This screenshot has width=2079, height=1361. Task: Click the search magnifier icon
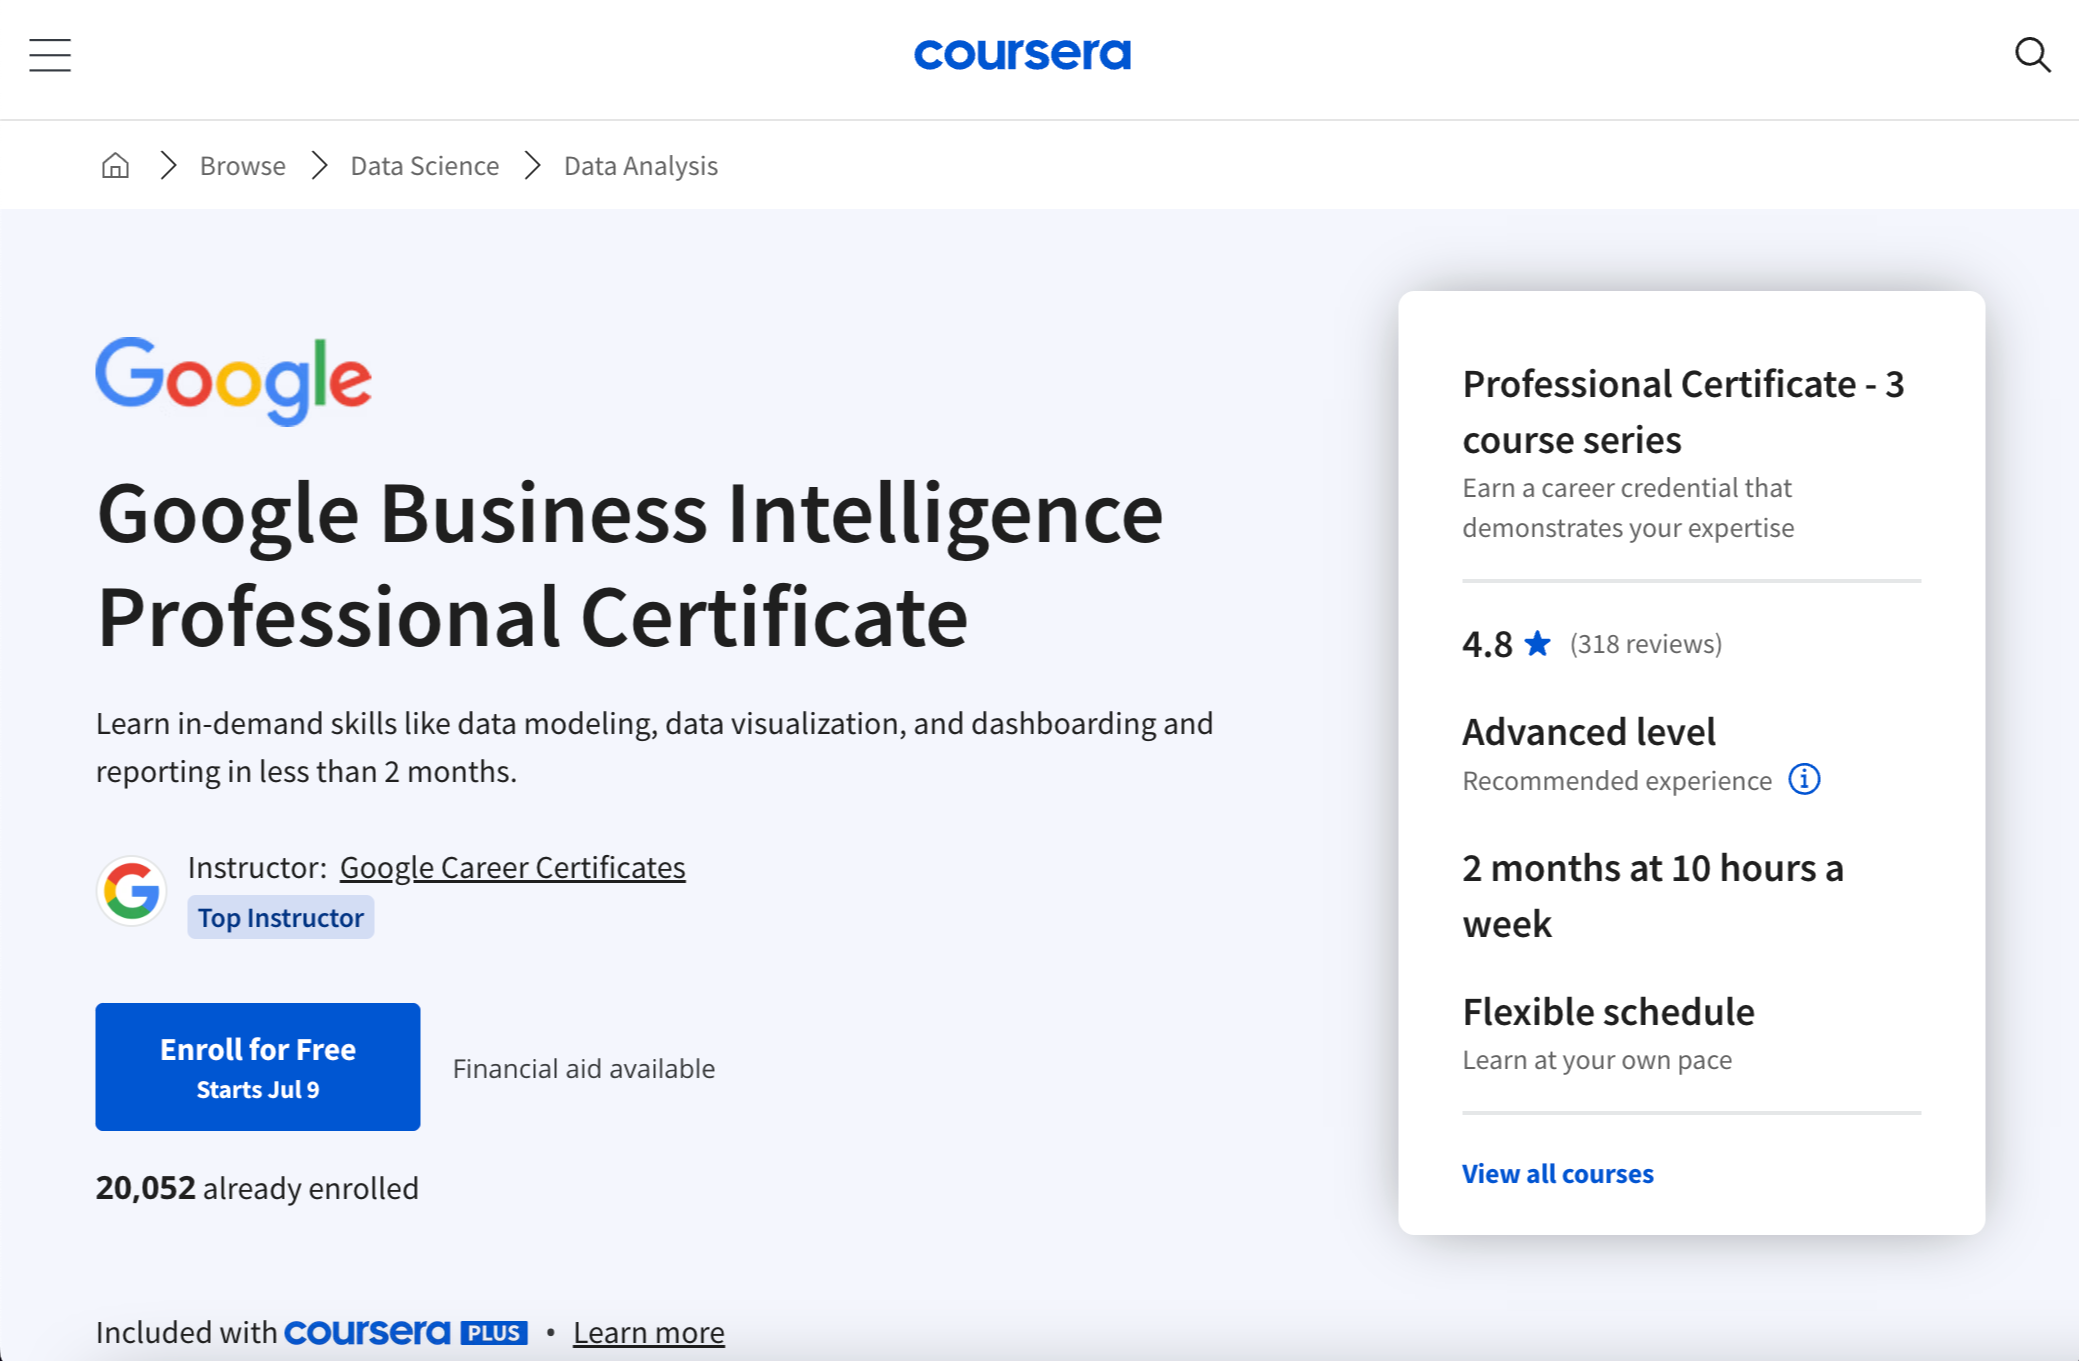tap(2032, 55)
